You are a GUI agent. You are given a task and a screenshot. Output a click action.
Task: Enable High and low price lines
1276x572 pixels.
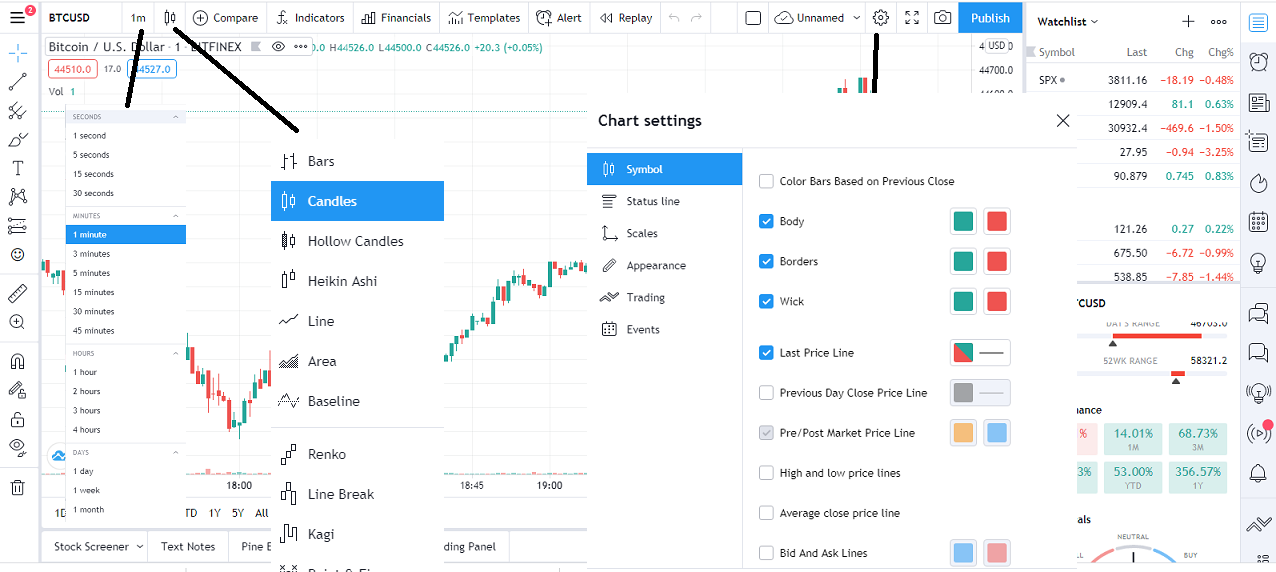(x=766, y=473)
